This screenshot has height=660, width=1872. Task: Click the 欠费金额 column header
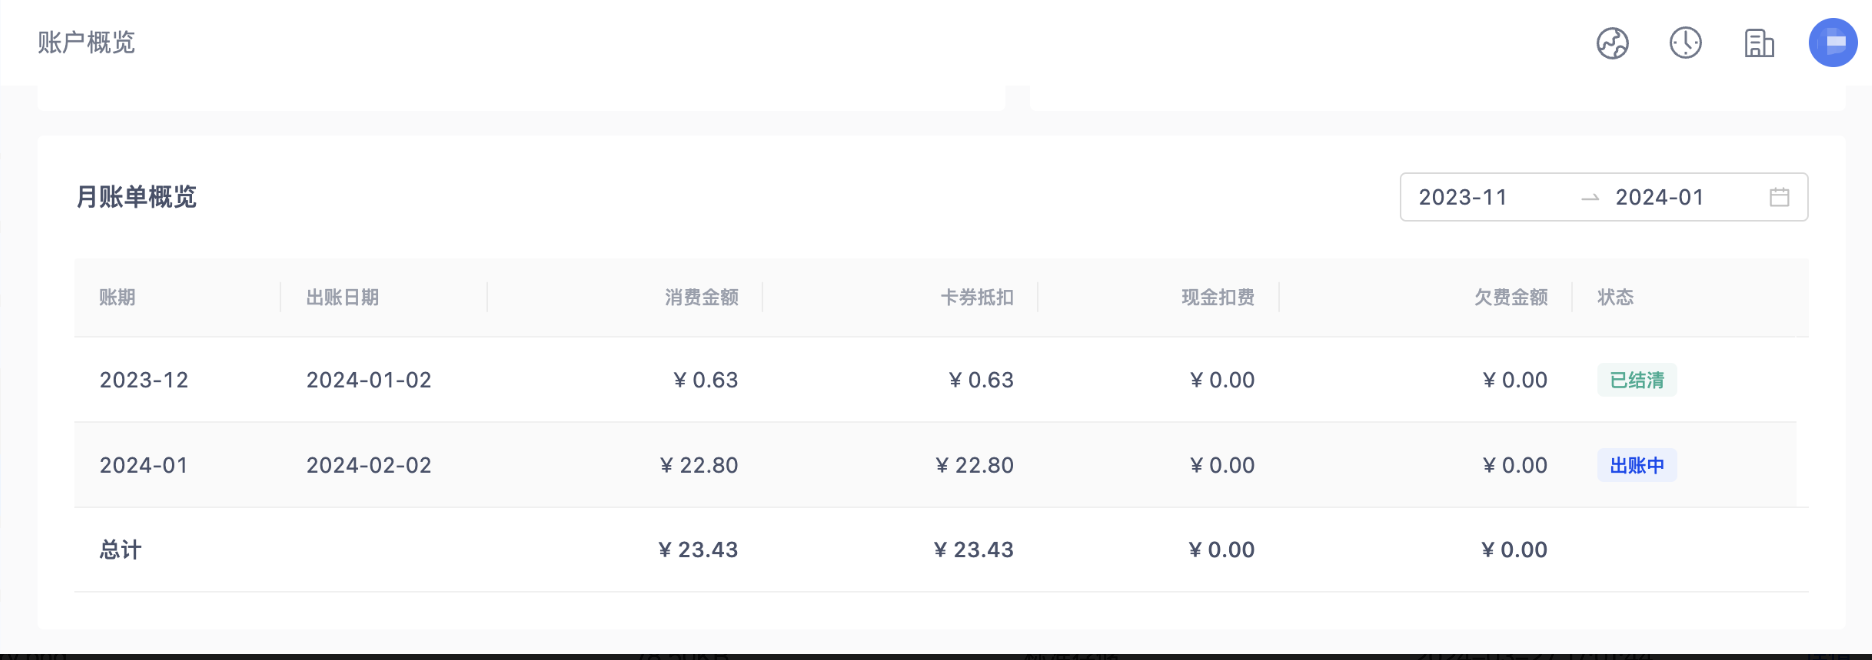pos(1510,297)
